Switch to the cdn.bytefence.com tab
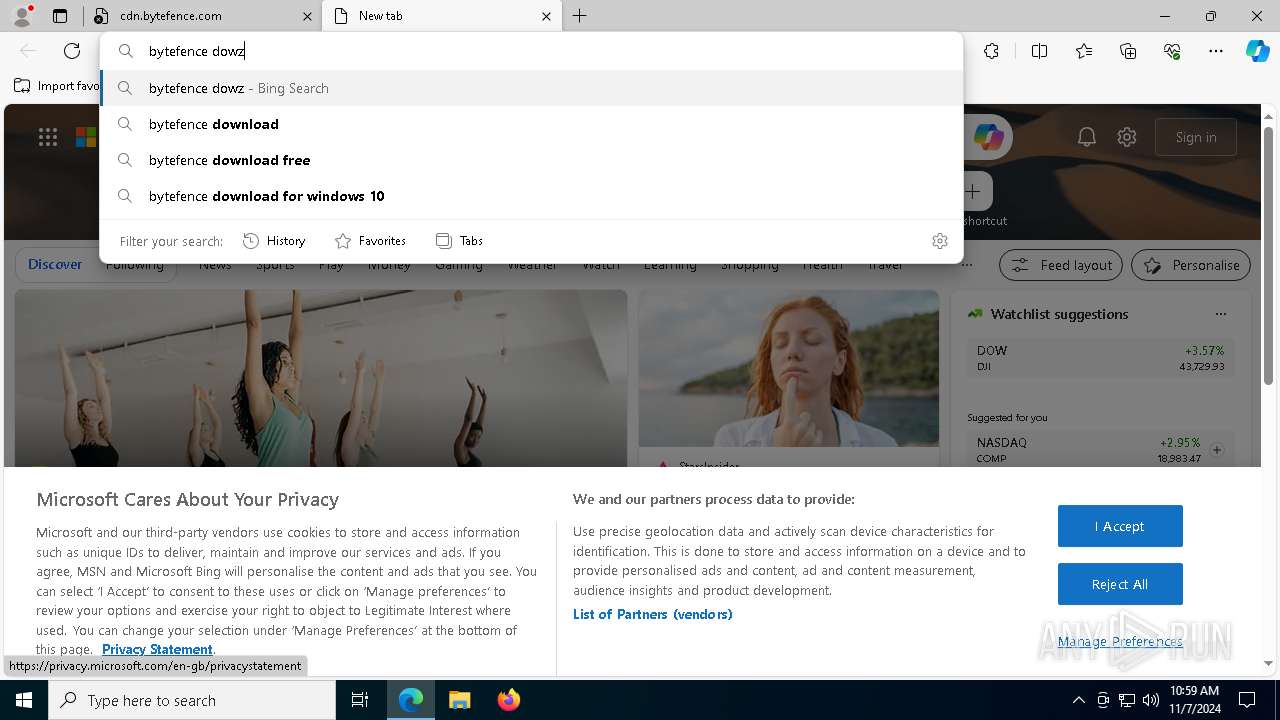 (201, 16)
